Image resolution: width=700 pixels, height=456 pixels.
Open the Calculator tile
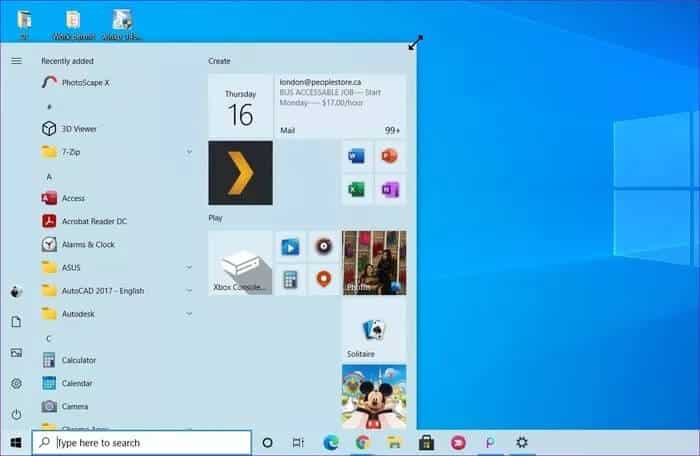coord(290,280)
